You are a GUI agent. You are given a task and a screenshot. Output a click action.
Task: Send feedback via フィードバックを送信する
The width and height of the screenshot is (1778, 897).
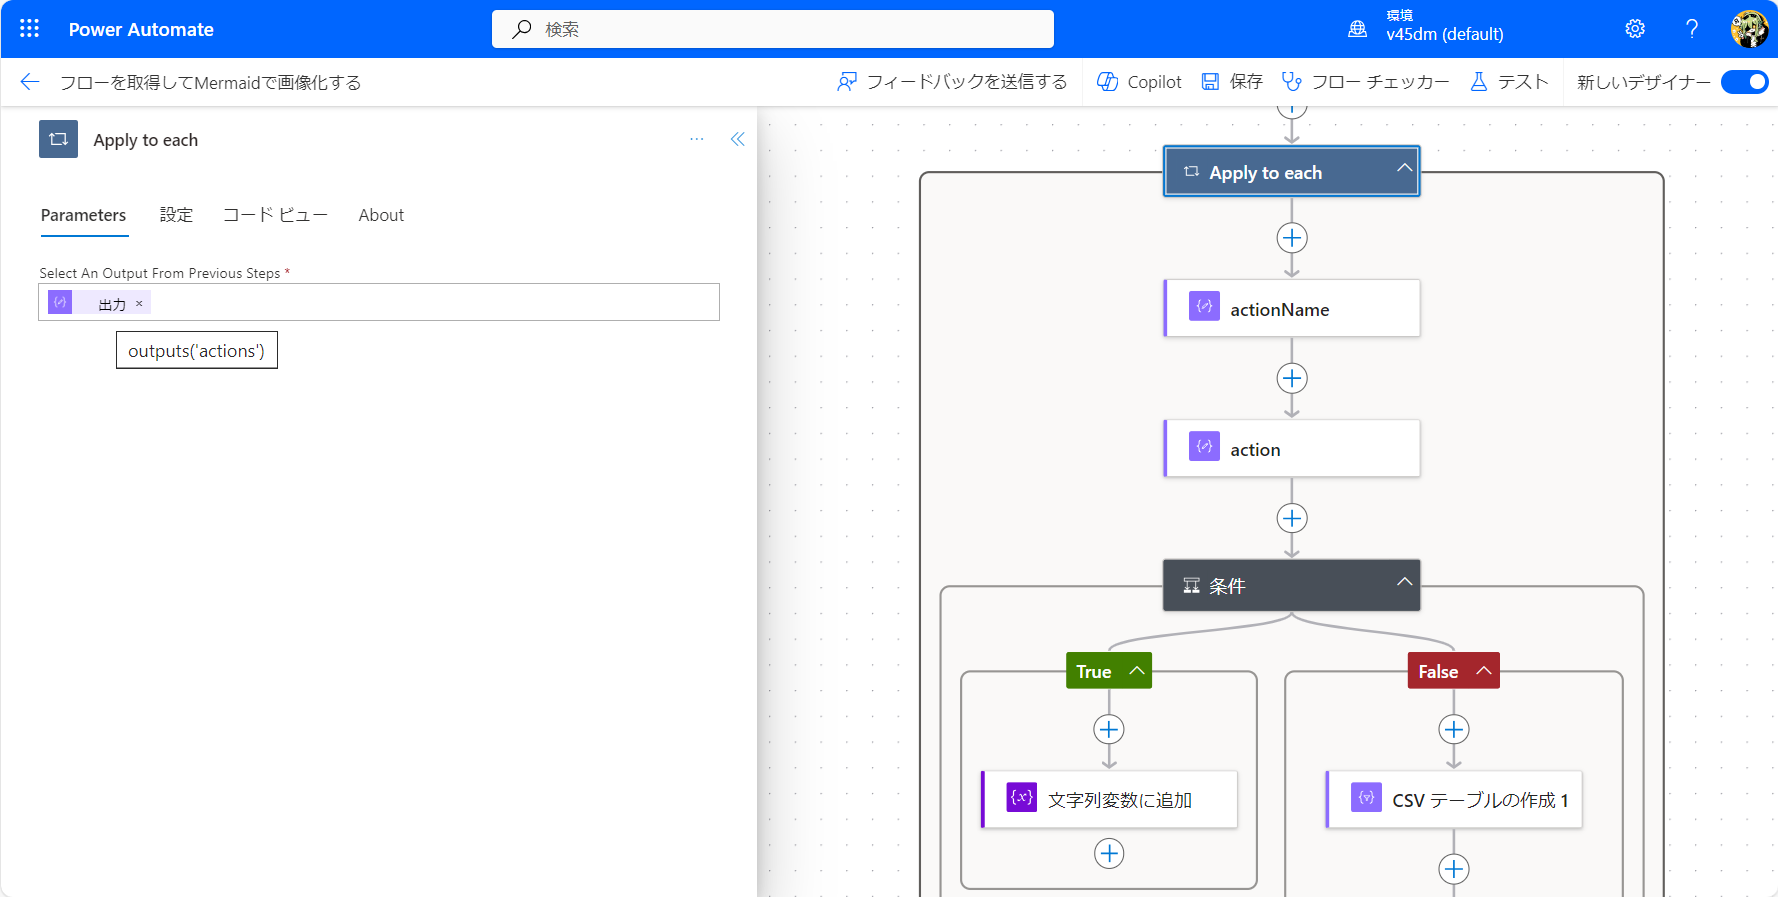point(952,82)
